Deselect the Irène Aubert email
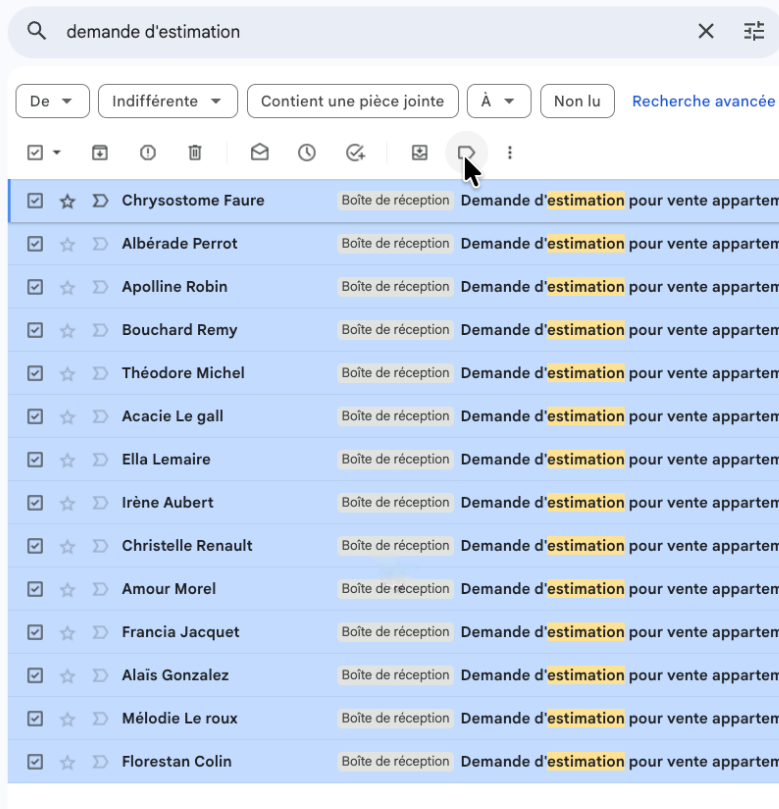This screenshot has width=779, height=809. pyautogui.click(x=35, y=503)
